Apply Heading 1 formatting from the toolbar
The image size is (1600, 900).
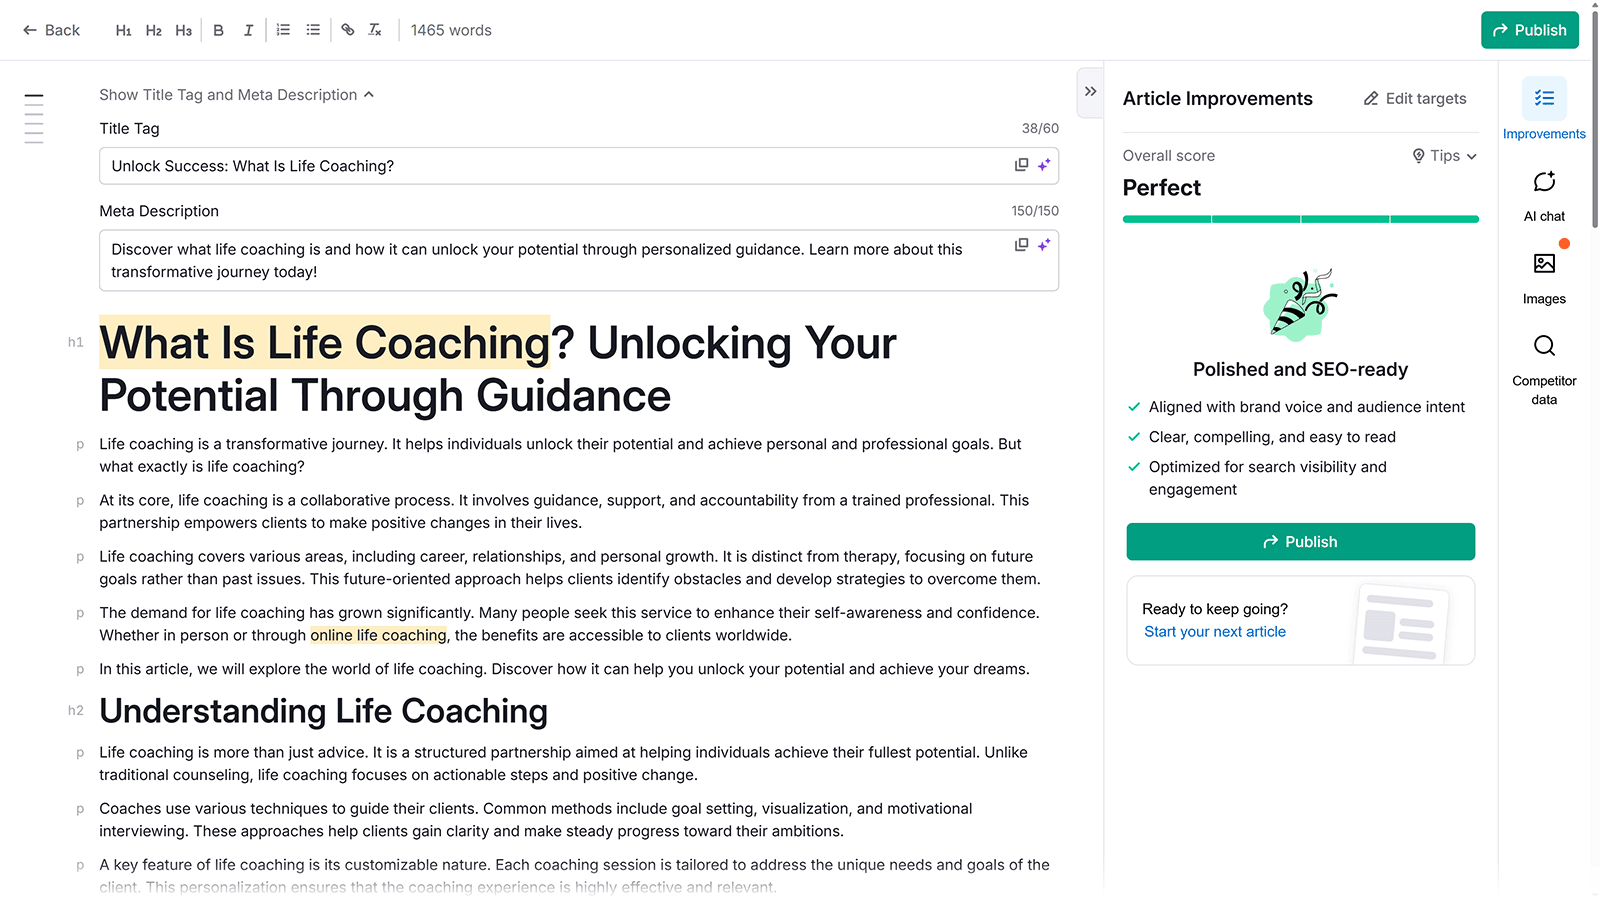point(124,30)
